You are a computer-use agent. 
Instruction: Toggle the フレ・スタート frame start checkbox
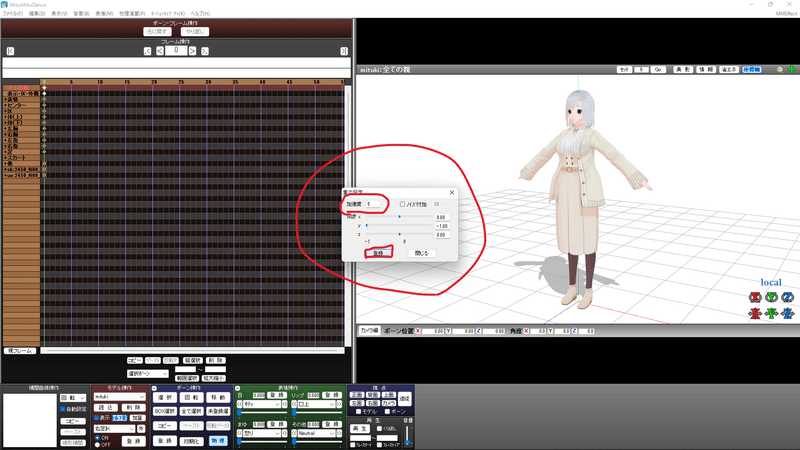pyautogui.click(x=353, y=445)
